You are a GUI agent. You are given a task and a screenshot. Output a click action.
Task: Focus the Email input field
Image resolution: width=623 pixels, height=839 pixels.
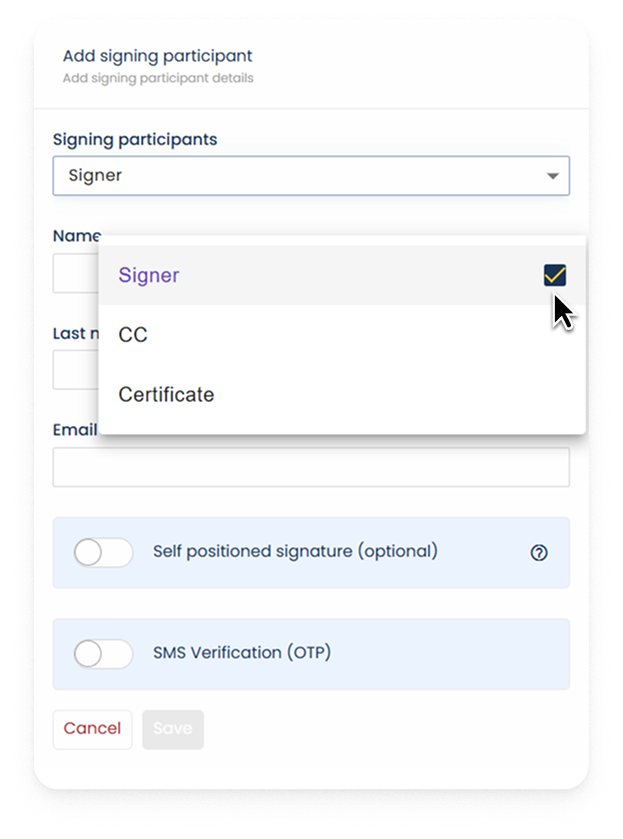311,467
